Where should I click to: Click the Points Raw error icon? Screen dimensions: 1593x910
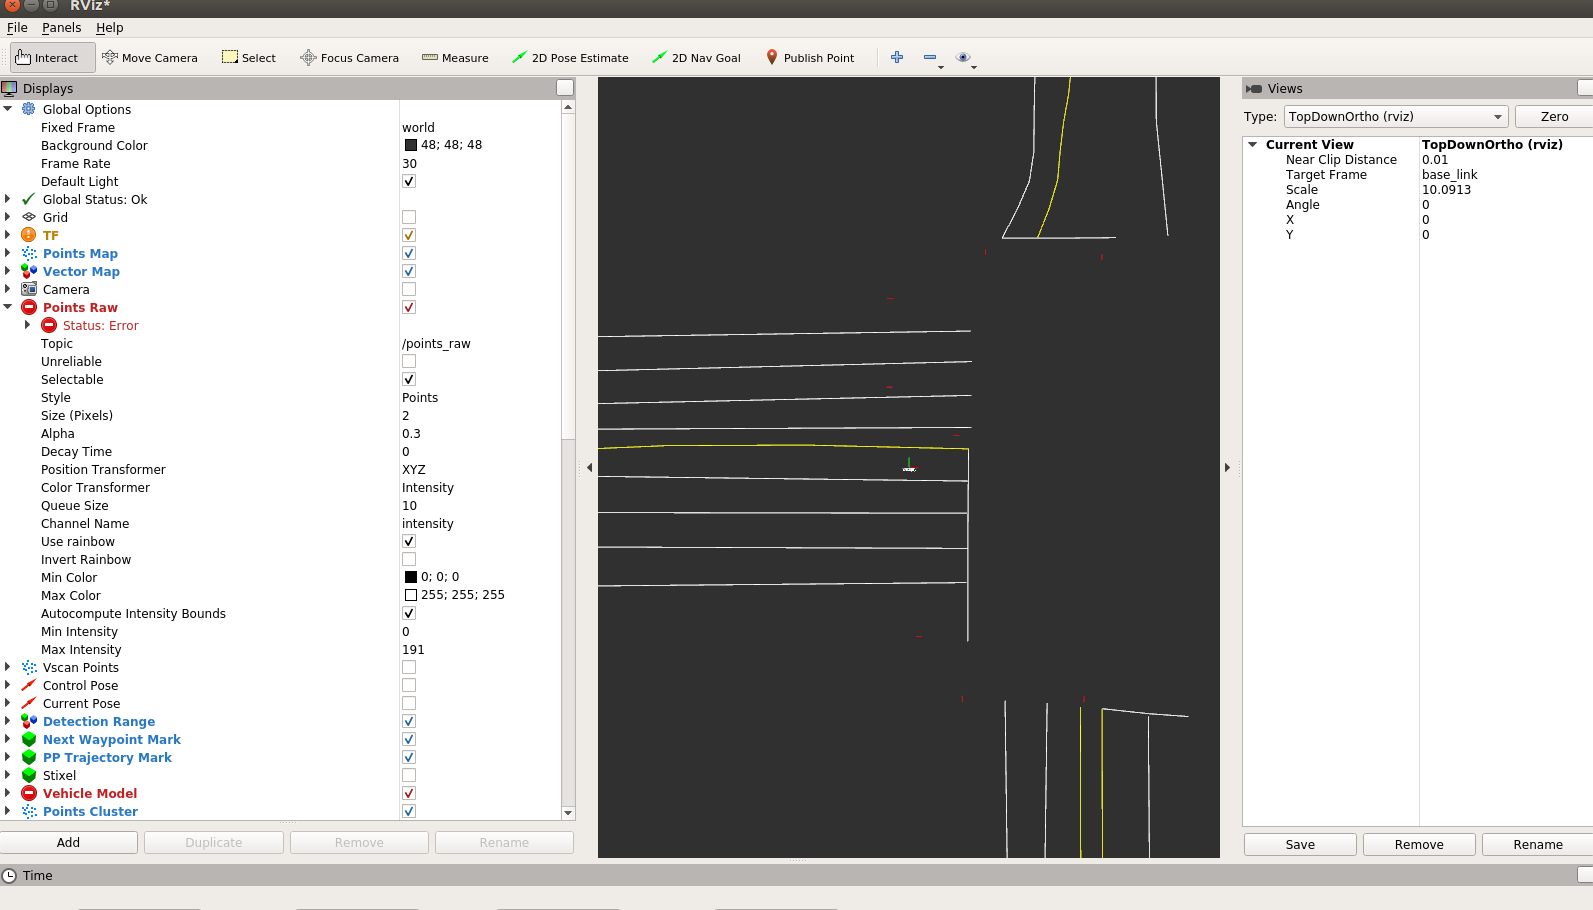(29, 307)
